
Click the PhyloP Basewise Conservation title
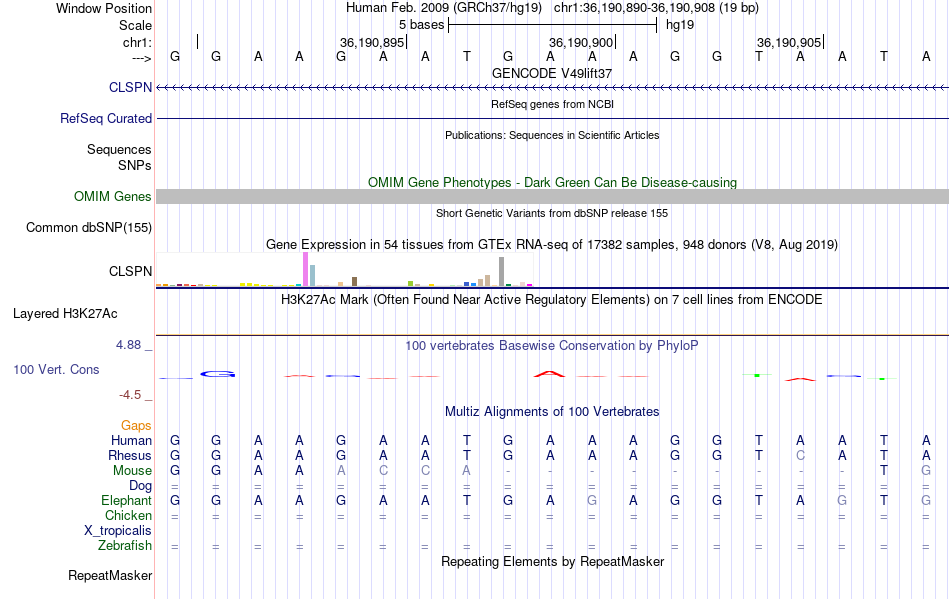552,345
